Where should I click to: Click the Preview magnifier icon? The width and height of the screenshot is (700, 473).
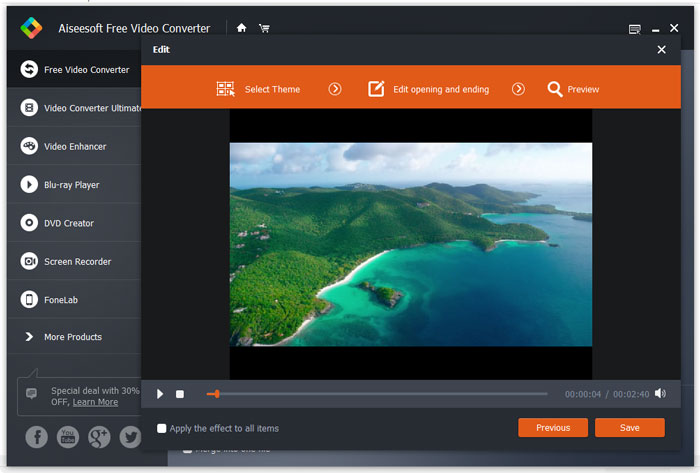(x=554, y=89)
